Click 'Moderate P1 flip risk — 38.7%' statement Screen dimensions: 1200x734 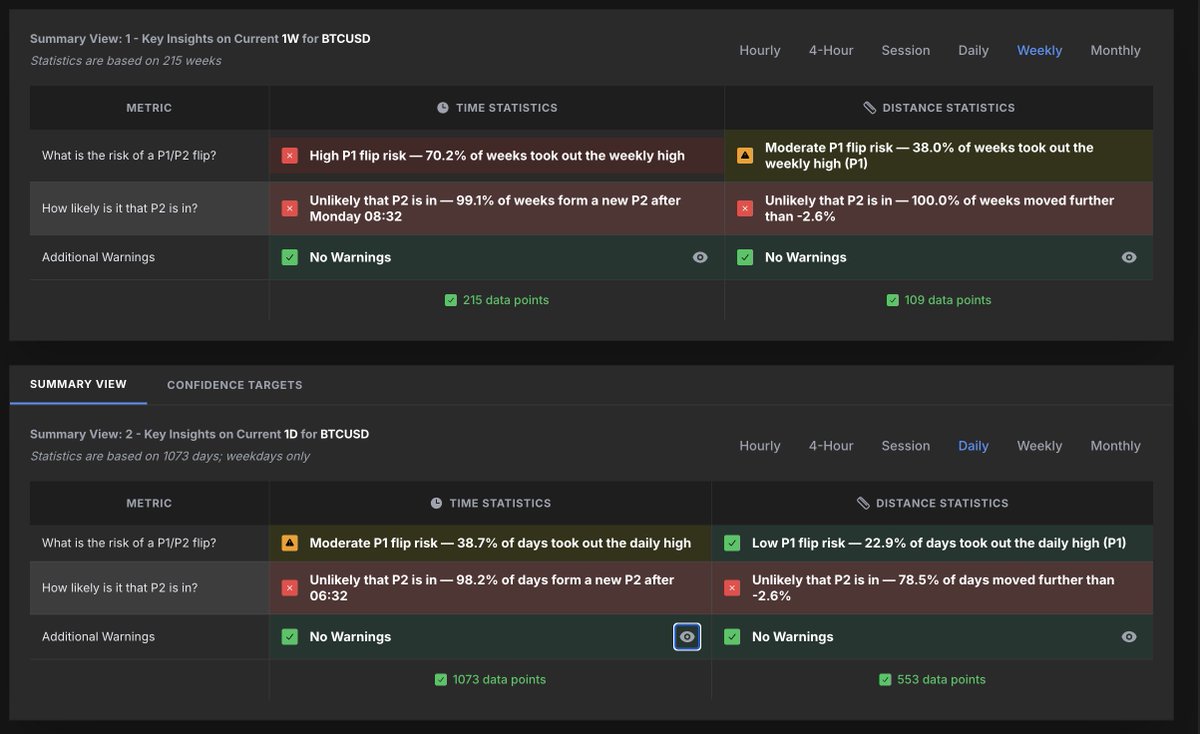click(x=500, y=543)
